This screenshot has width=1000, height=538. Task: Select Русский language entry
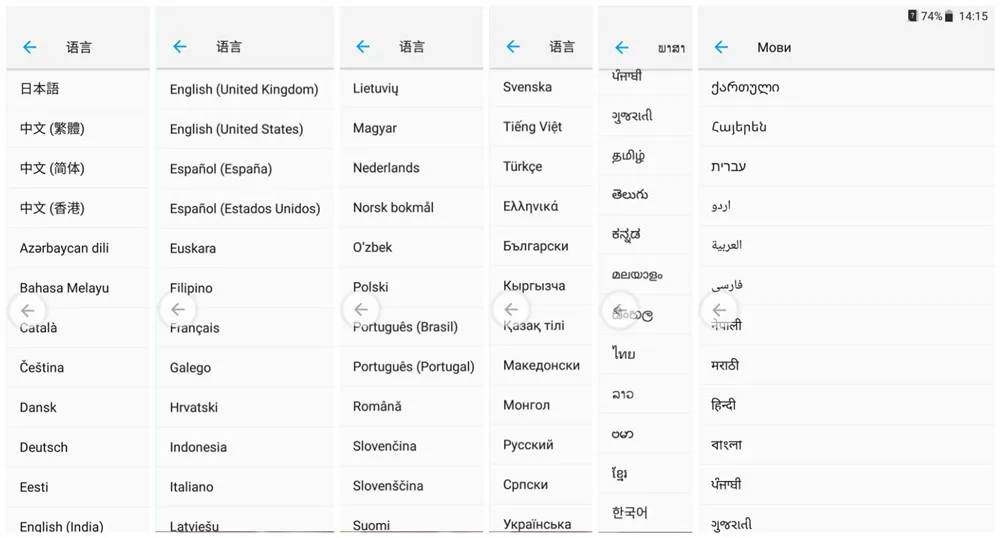pyautogui.click(x=541, y=445)
